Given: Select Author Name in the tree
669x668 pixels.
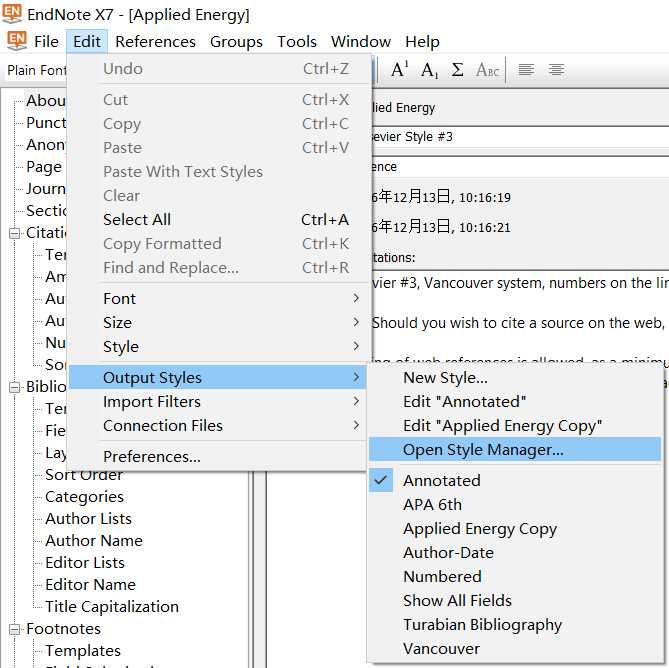Looking at the screenshot, I should pyautogui.click(x=94, y=540).
